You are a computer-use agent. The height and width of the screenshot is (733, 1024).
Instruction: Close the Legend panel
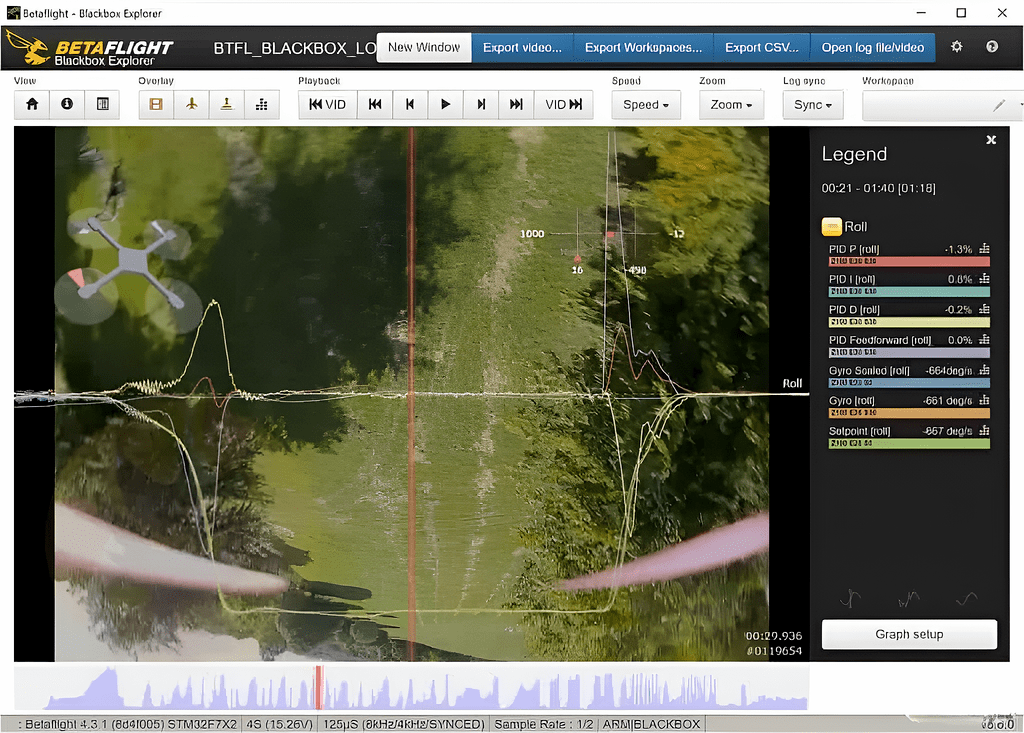pos(991,140)
